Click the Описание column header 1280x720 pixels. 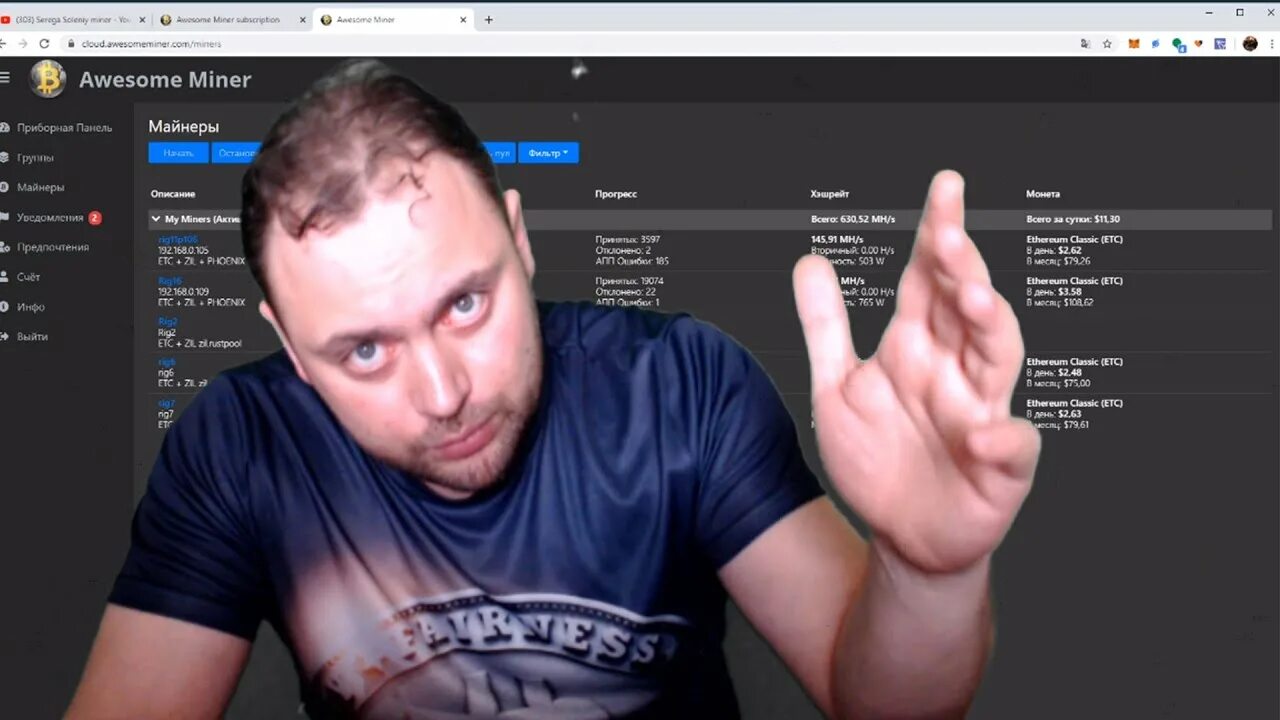pos(173,194)
